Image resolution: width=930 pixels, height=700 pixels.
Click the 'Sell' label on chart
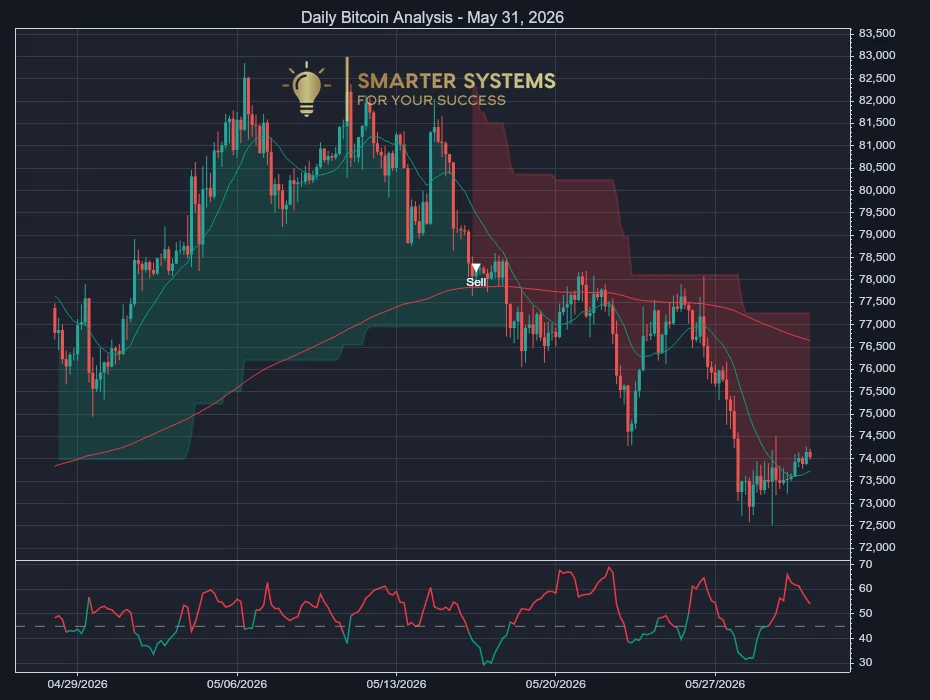click(x=476, y=282)
